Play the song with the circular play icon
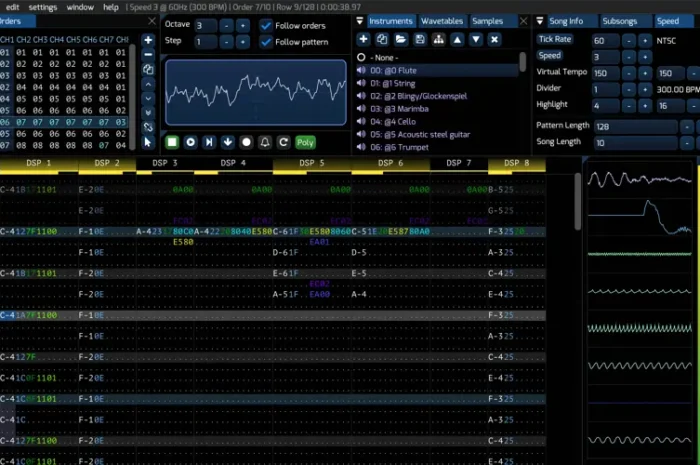The height and width of the screenshot is (465, 700). 191,142
